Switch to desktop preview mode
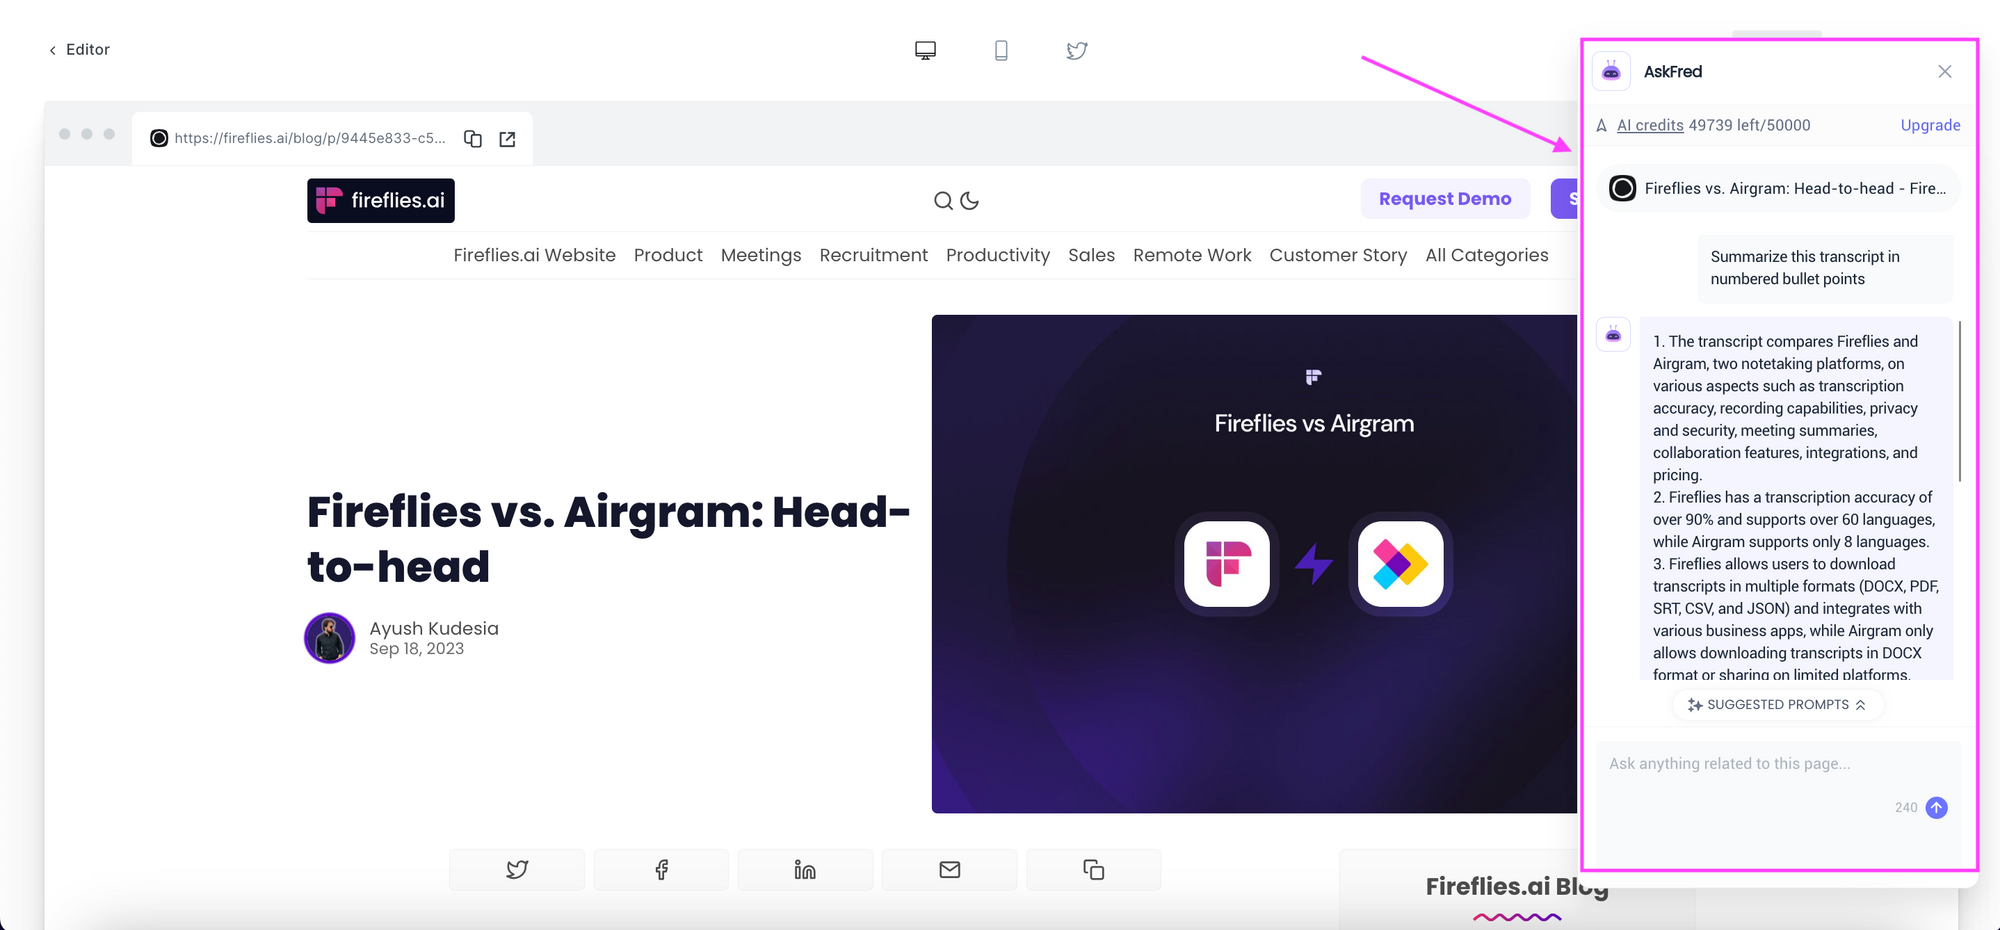This screenshot has width=2000, height=930. click(x=925, y=49)
